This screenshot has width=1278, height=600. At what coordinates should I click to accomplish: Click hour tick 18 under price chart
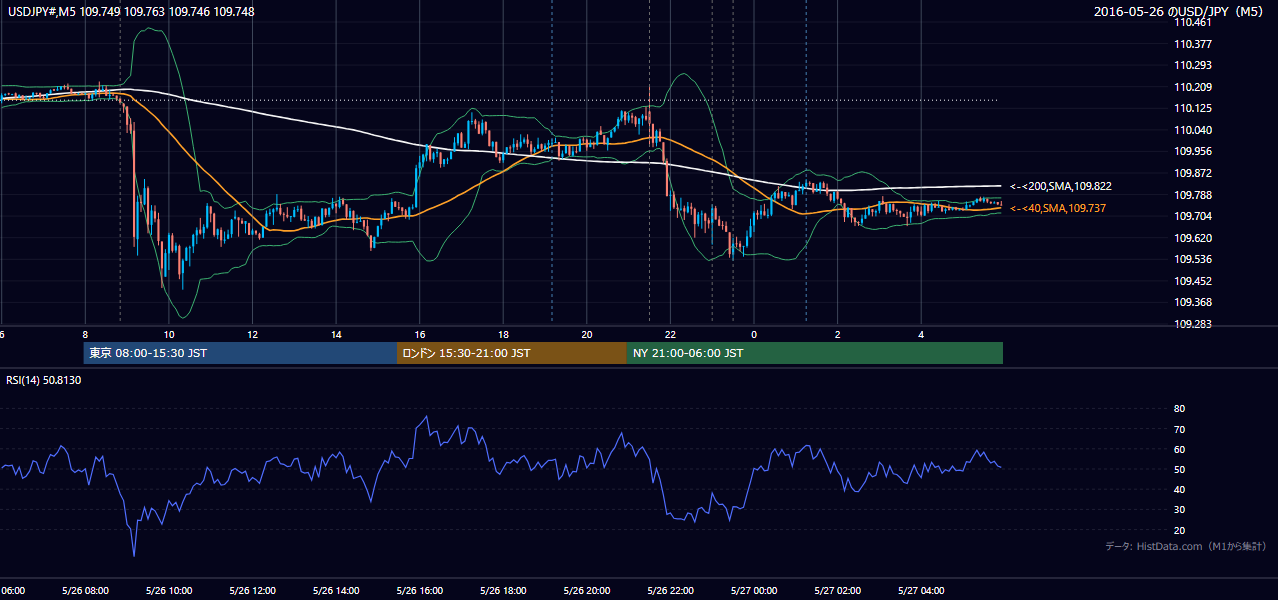(x=503, y=334)
